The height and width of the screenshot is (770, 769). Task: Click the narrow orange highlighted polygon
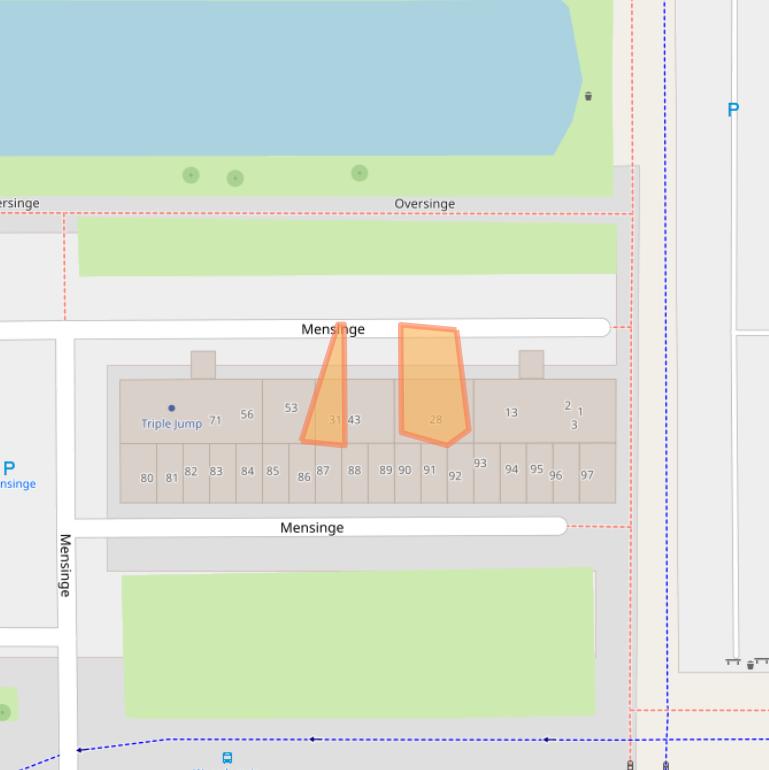coord(331,400)
